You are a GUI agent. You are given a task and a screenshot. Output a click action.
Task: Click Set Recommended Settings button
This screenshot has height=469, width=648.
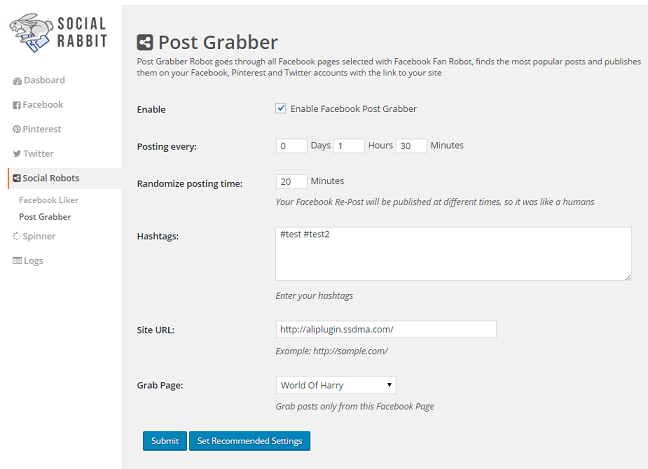click(x=250, y=441)
